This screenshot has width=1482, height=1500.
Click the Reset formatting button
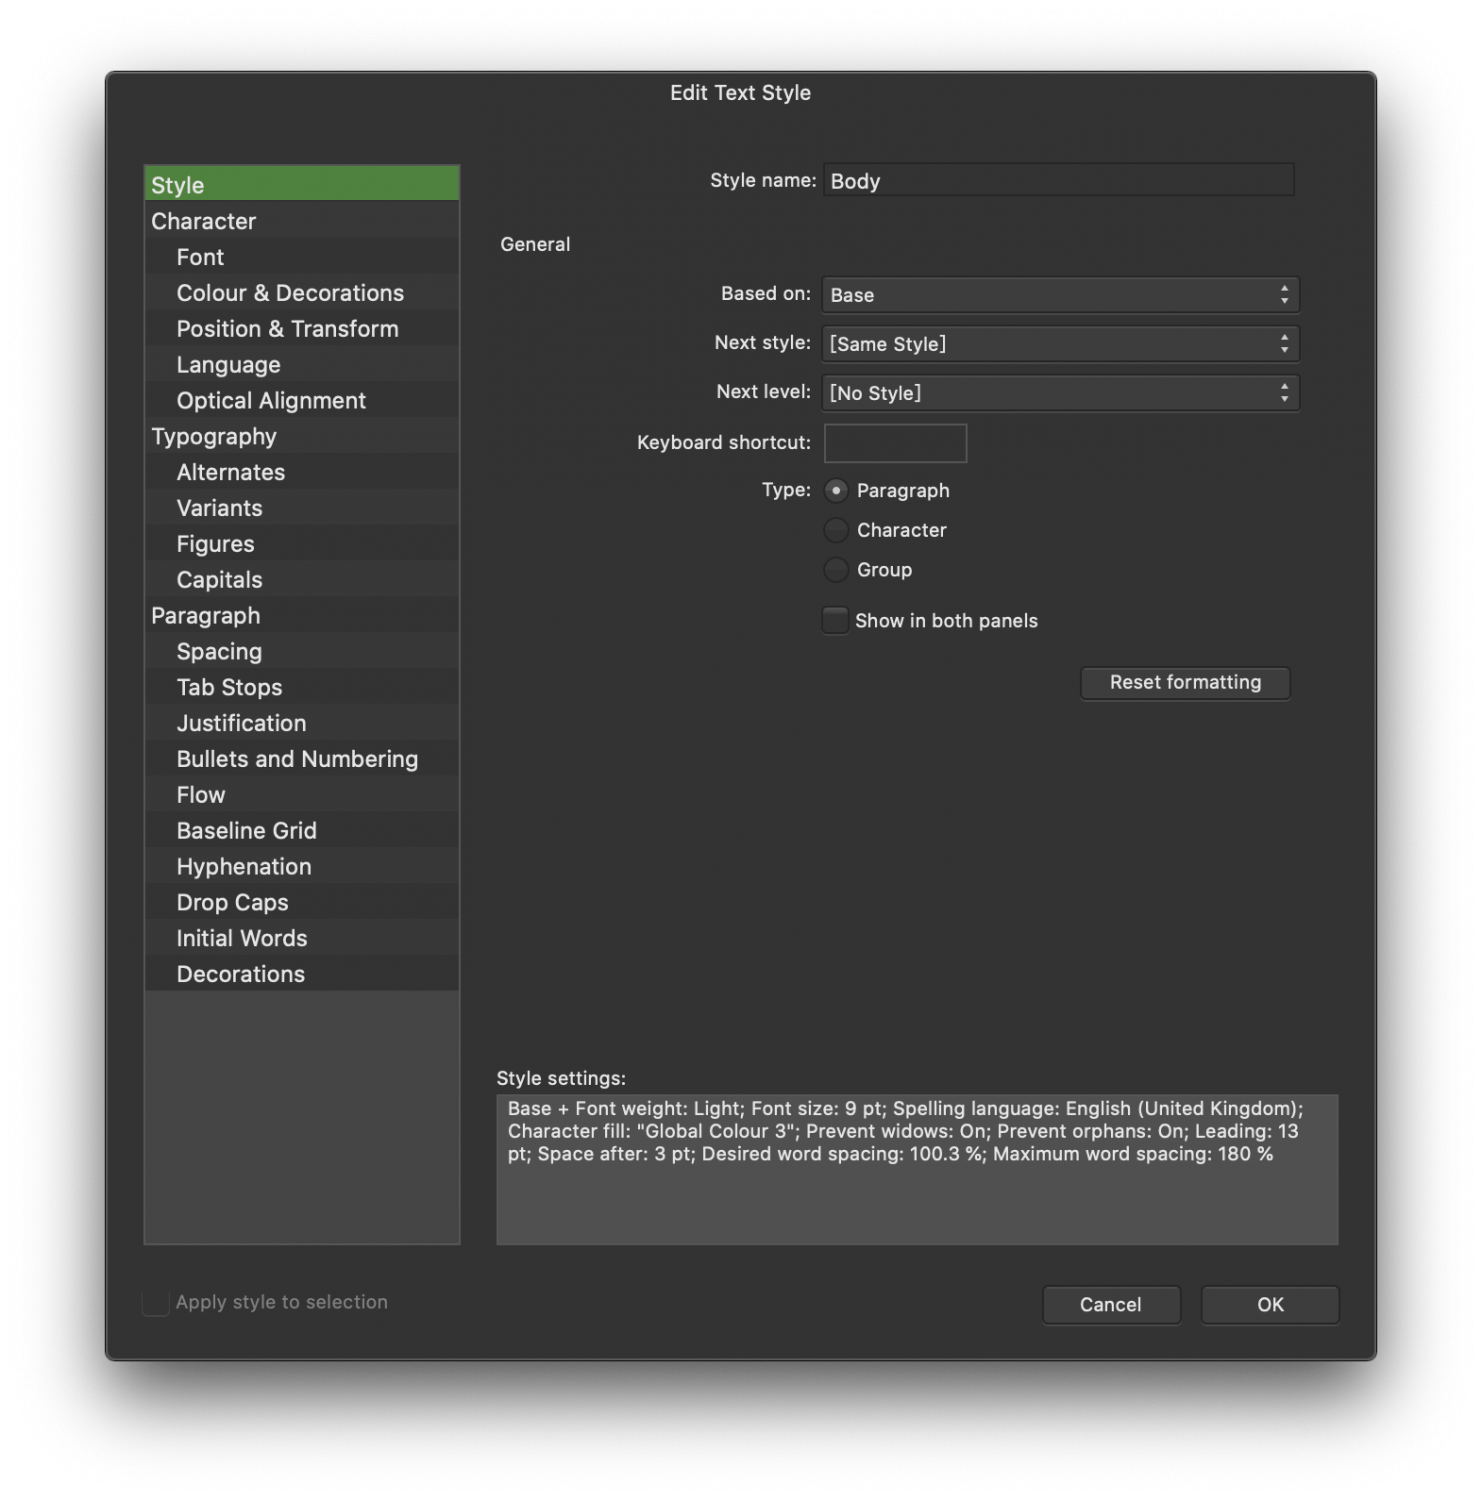click(1185, 683)
